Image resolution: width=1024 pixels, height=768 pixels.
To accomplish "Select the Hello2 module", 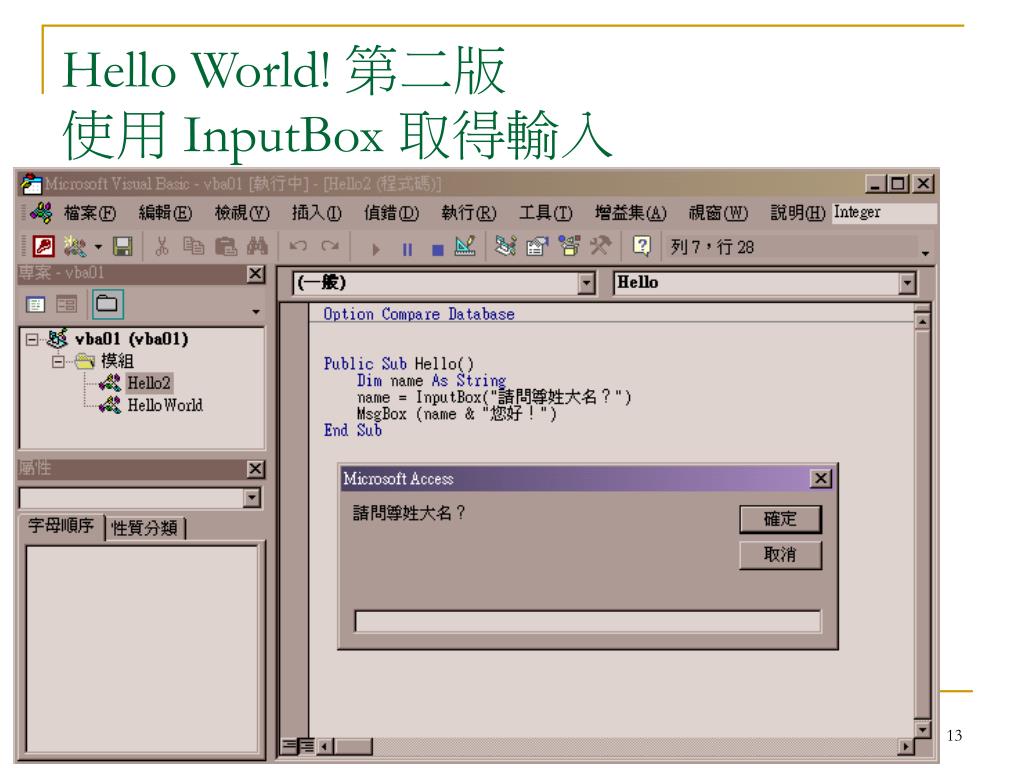I will click(148, 383).
